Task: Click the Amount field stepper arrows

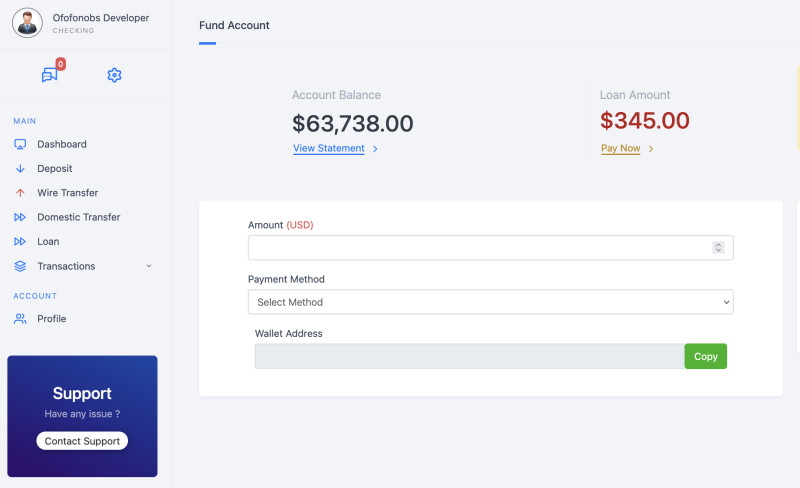Action: coord(718,248)
